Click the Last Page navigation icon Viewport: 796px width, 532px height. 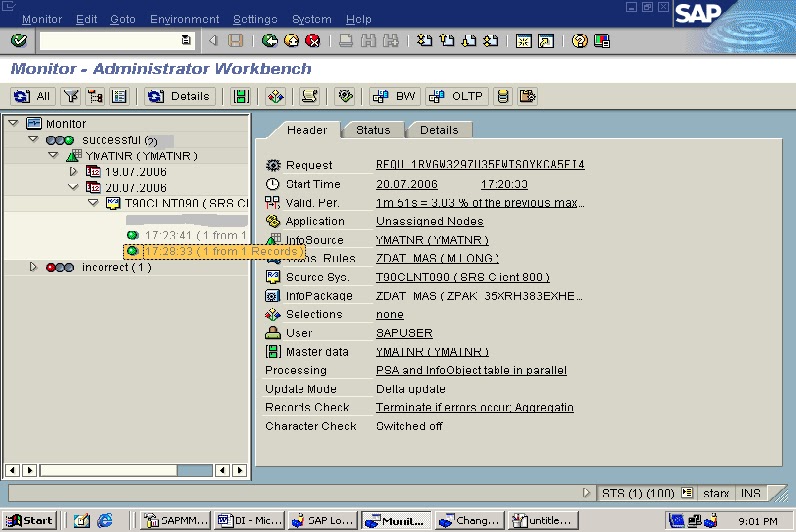pos(491,41)
